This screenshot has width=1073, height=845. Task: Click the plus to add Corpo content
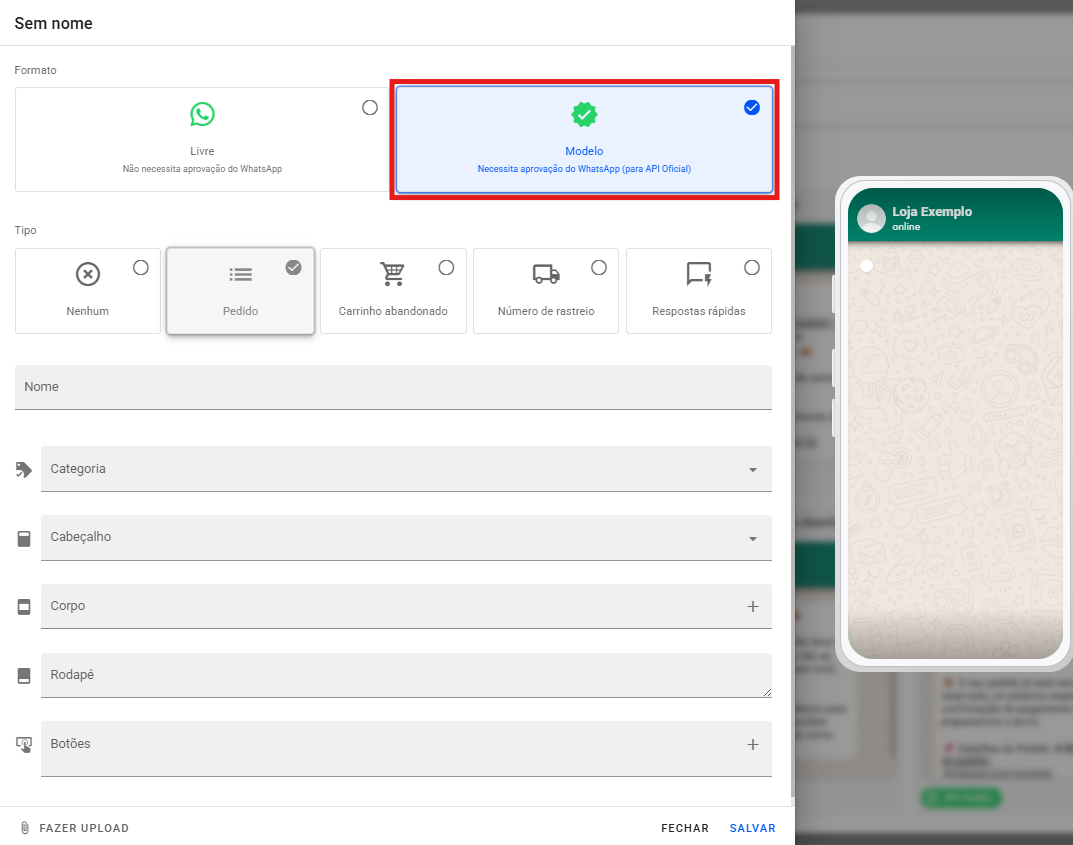pos(752,607)
